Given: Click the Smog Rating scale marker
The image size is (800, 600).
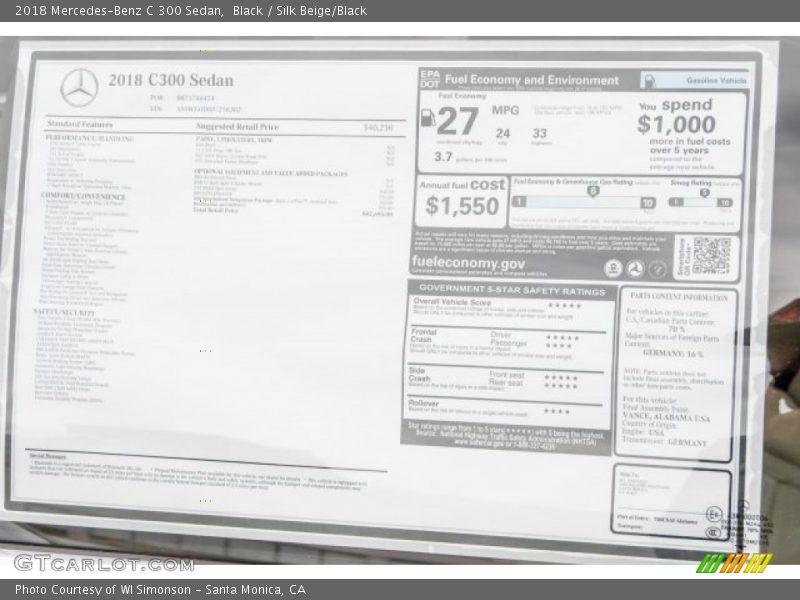Looking at the screenshot, I should [705, 193].
